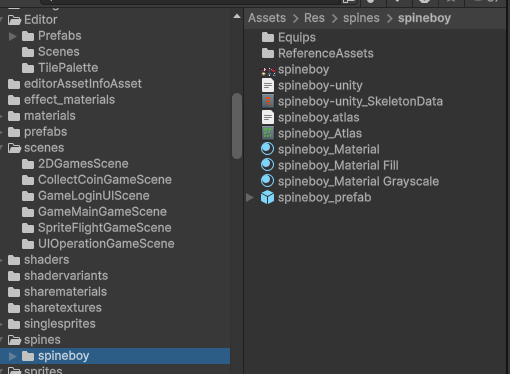The image size is (510, 374).
Task: Click the 2DGamesScene folder icon
Action: (28, 164)
